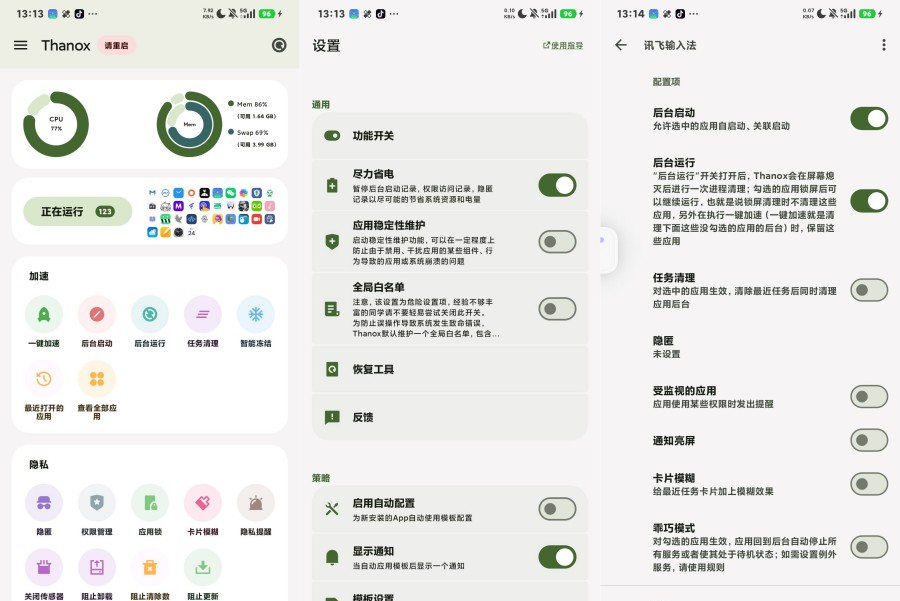This screenshot has width=900, height=601.
Task: Go back from 讯飞输入法 page
Action: click(x=621, y=45)
